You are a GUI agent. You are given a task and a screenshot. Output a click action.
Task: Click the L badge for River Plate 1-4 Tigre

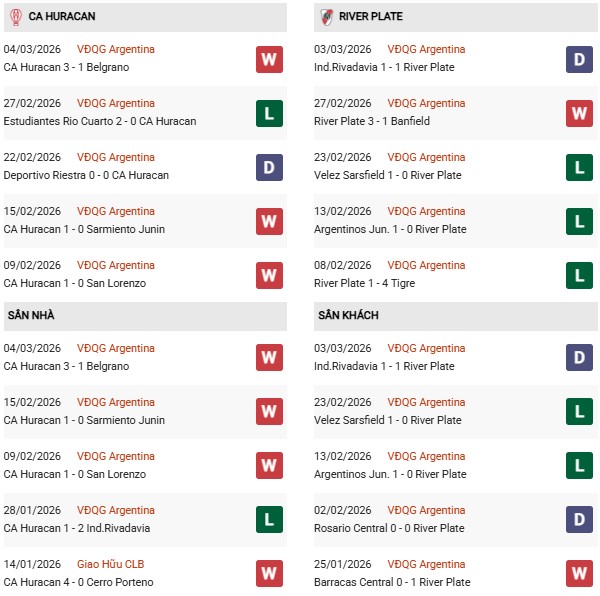click(x=580, y=275)
